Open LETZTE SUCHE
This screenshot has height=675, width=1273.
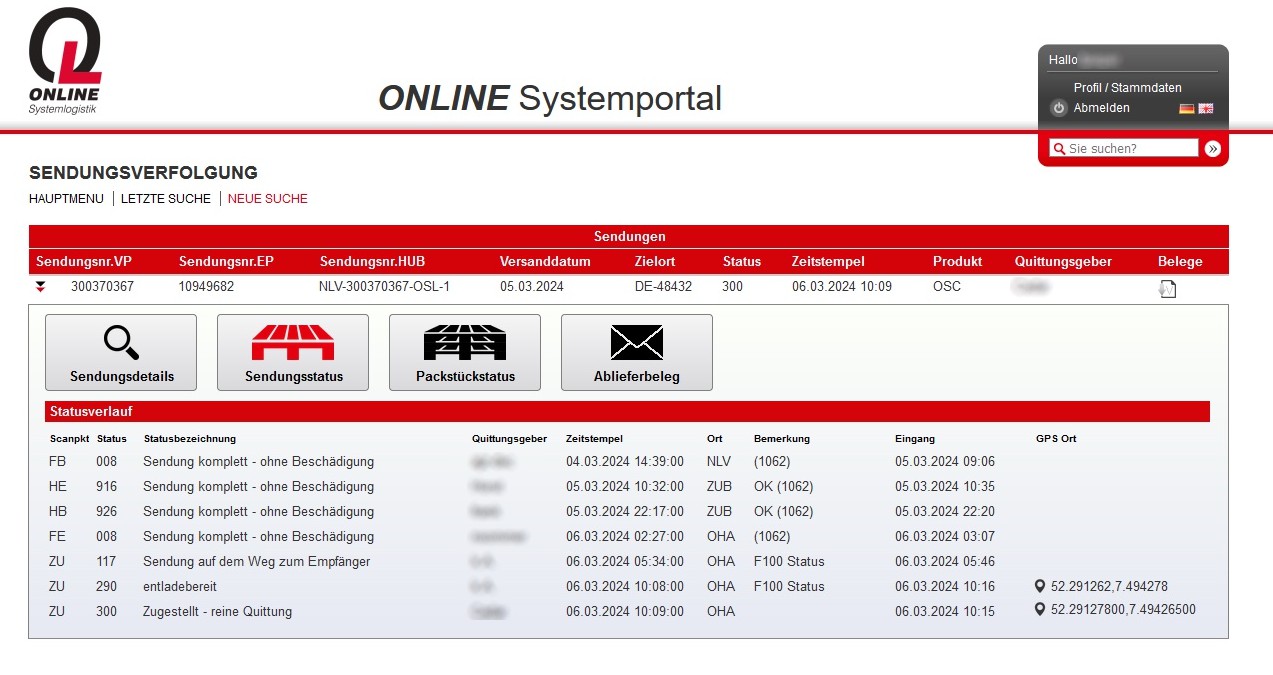pos(166,199)
